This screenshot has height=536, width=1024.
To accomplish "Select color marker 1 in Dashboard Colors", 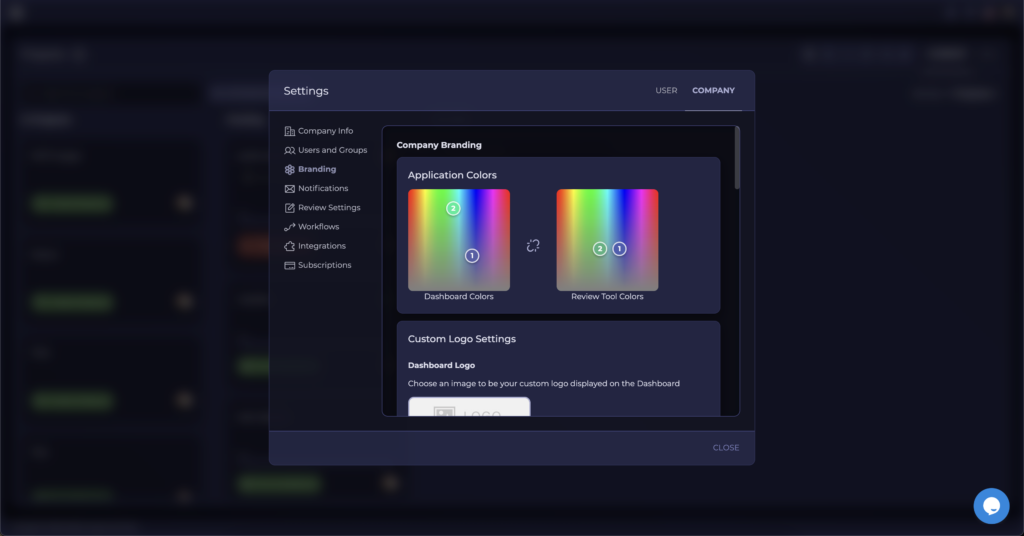I will [x=472, y=255].
